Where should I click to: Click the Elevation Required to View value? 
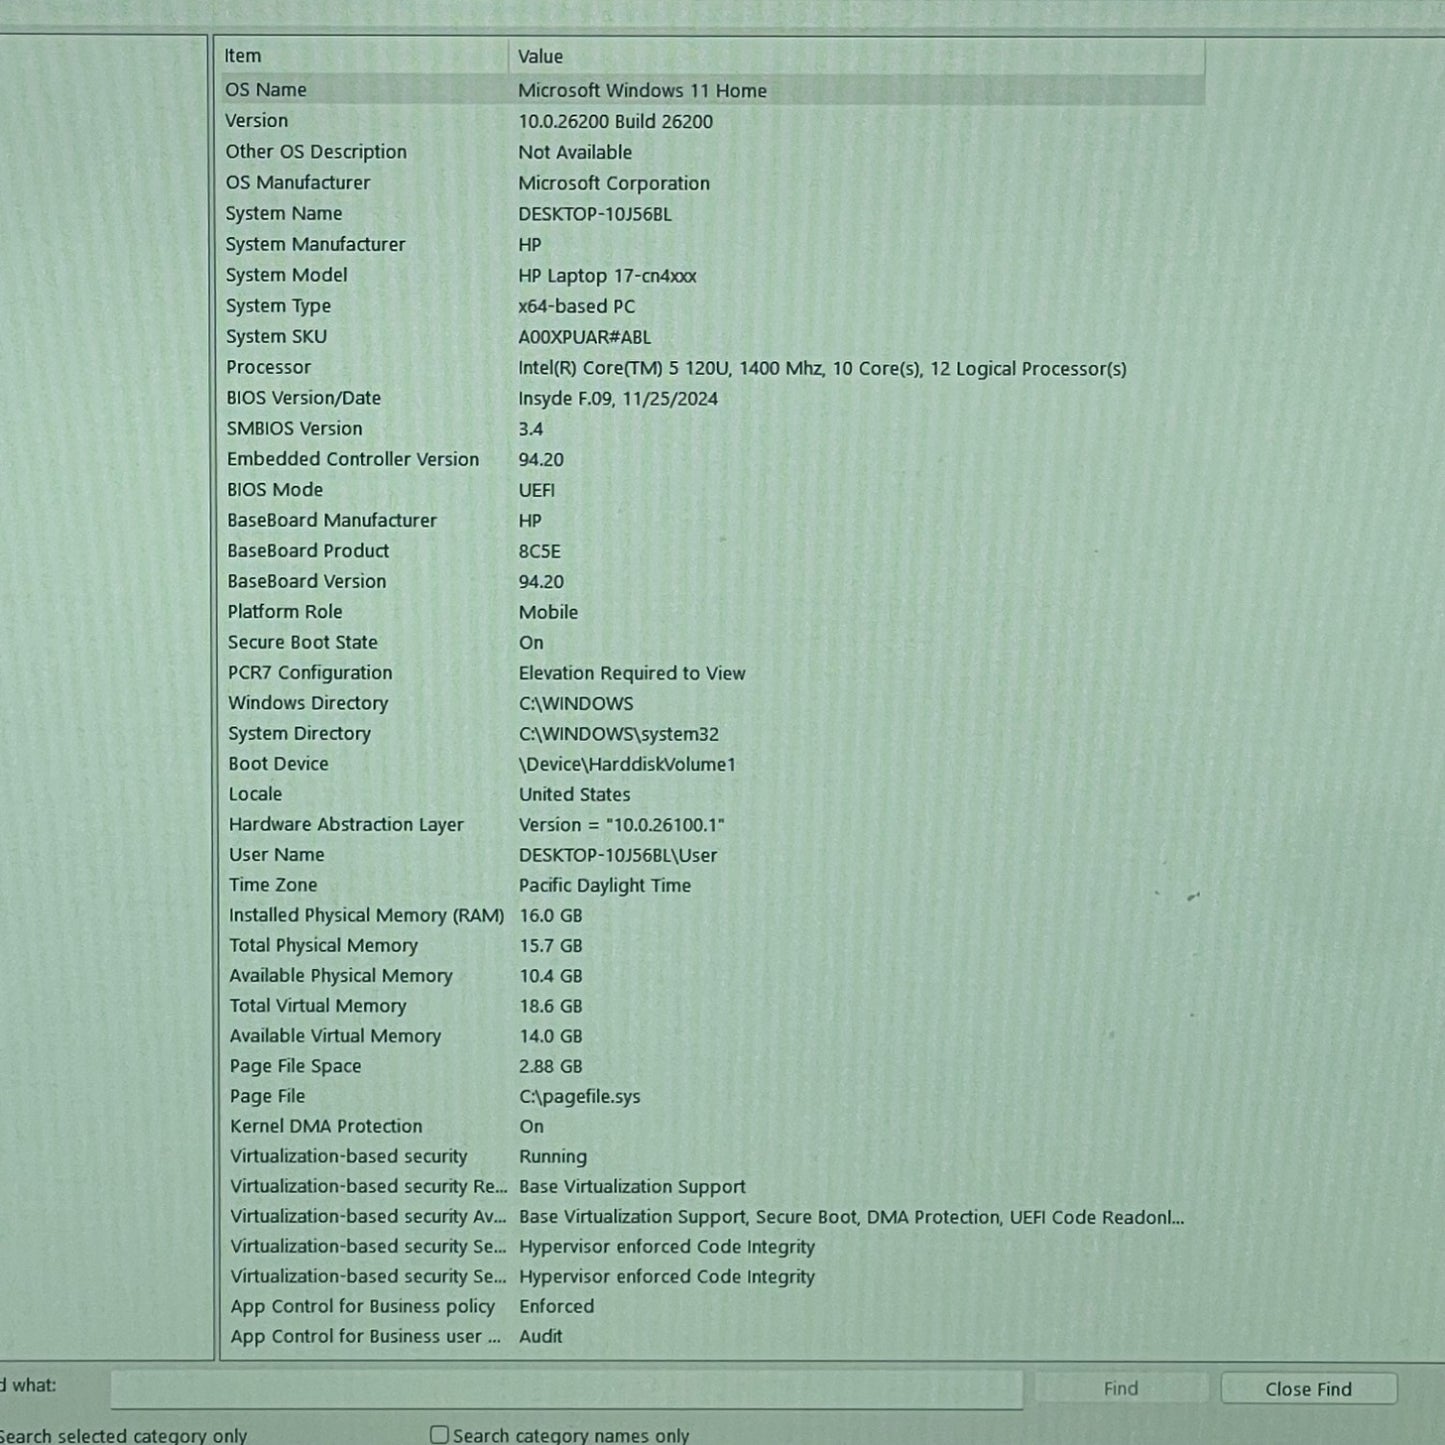pyautogui.click(x=632, y=673)
